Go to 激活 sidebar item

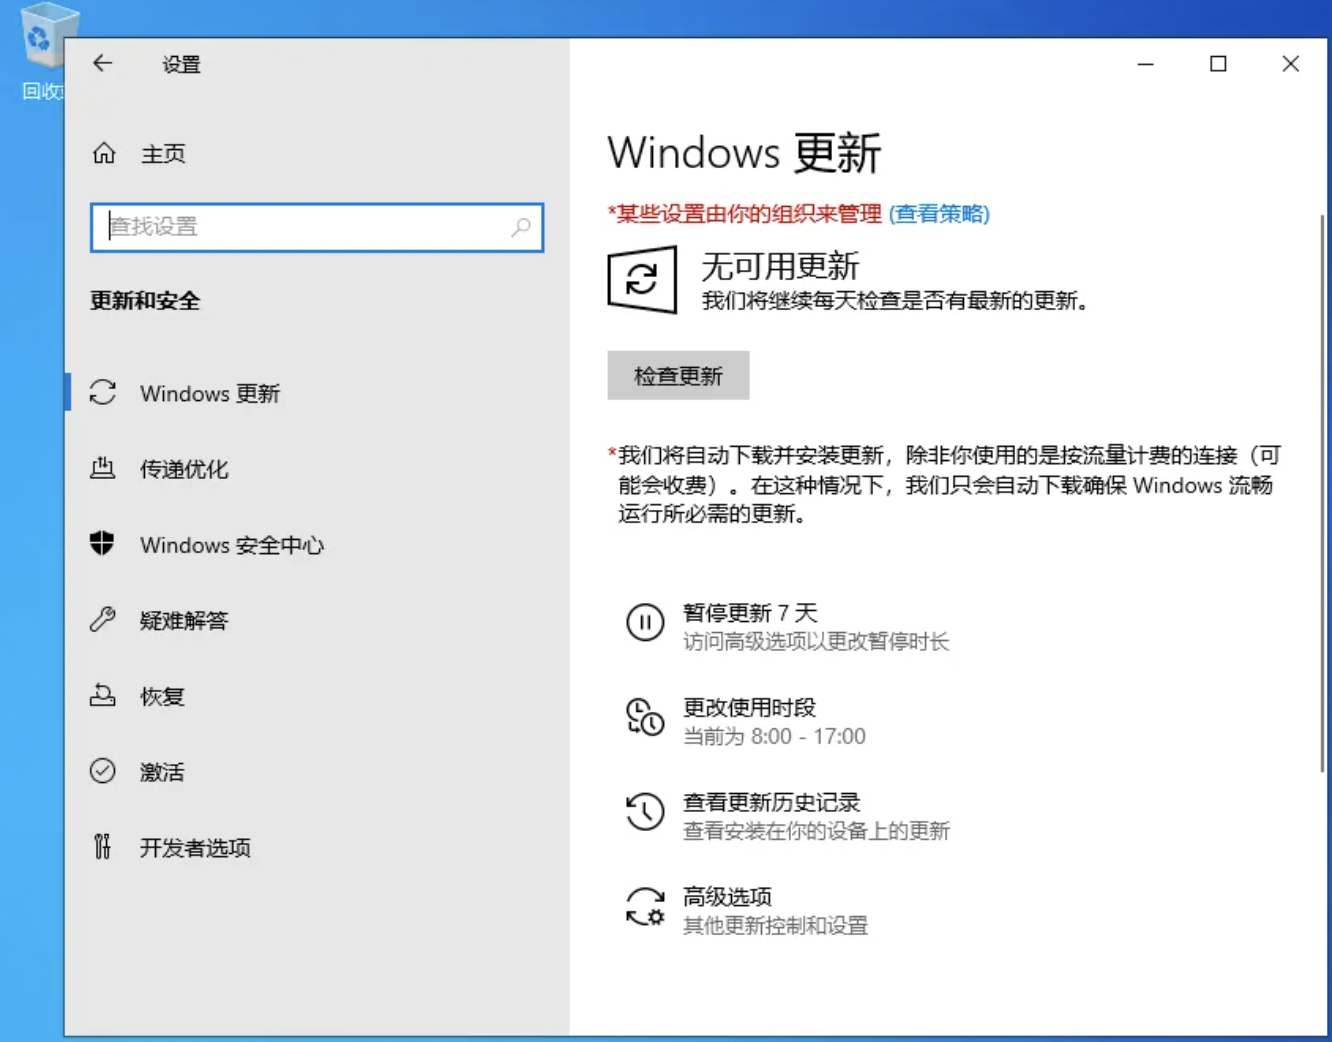pos(317,772)
